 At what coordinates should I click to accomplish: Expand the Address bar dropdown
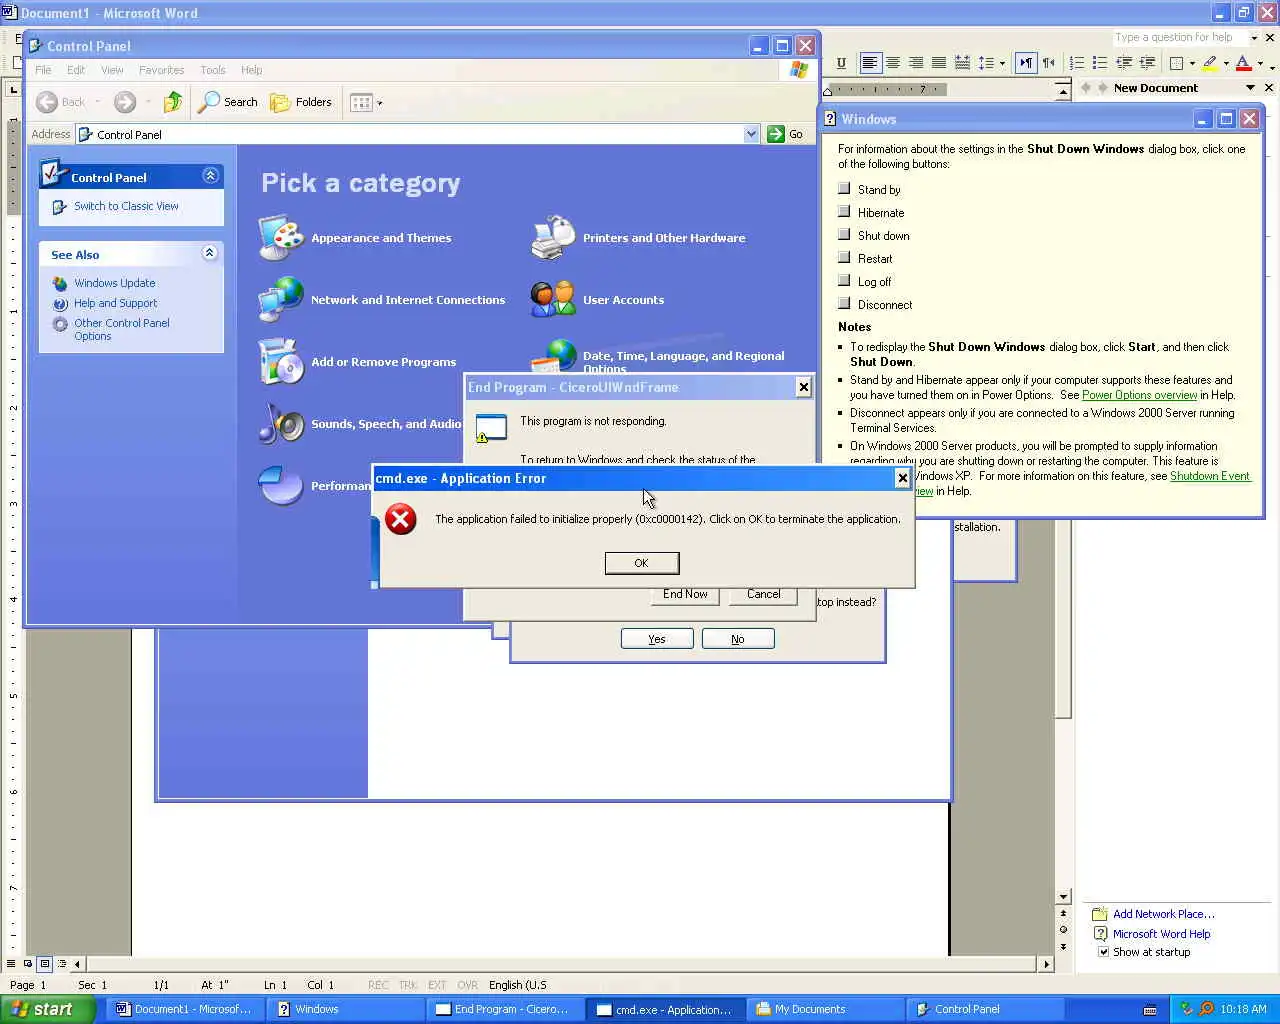coord(751,134)
